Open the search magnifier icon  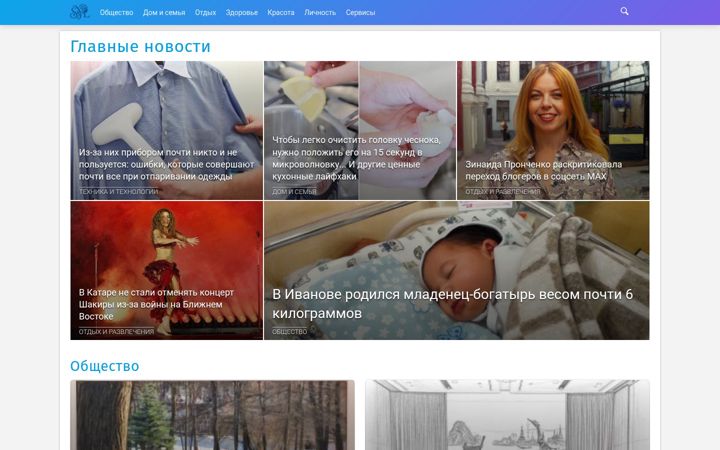[624, 11]
